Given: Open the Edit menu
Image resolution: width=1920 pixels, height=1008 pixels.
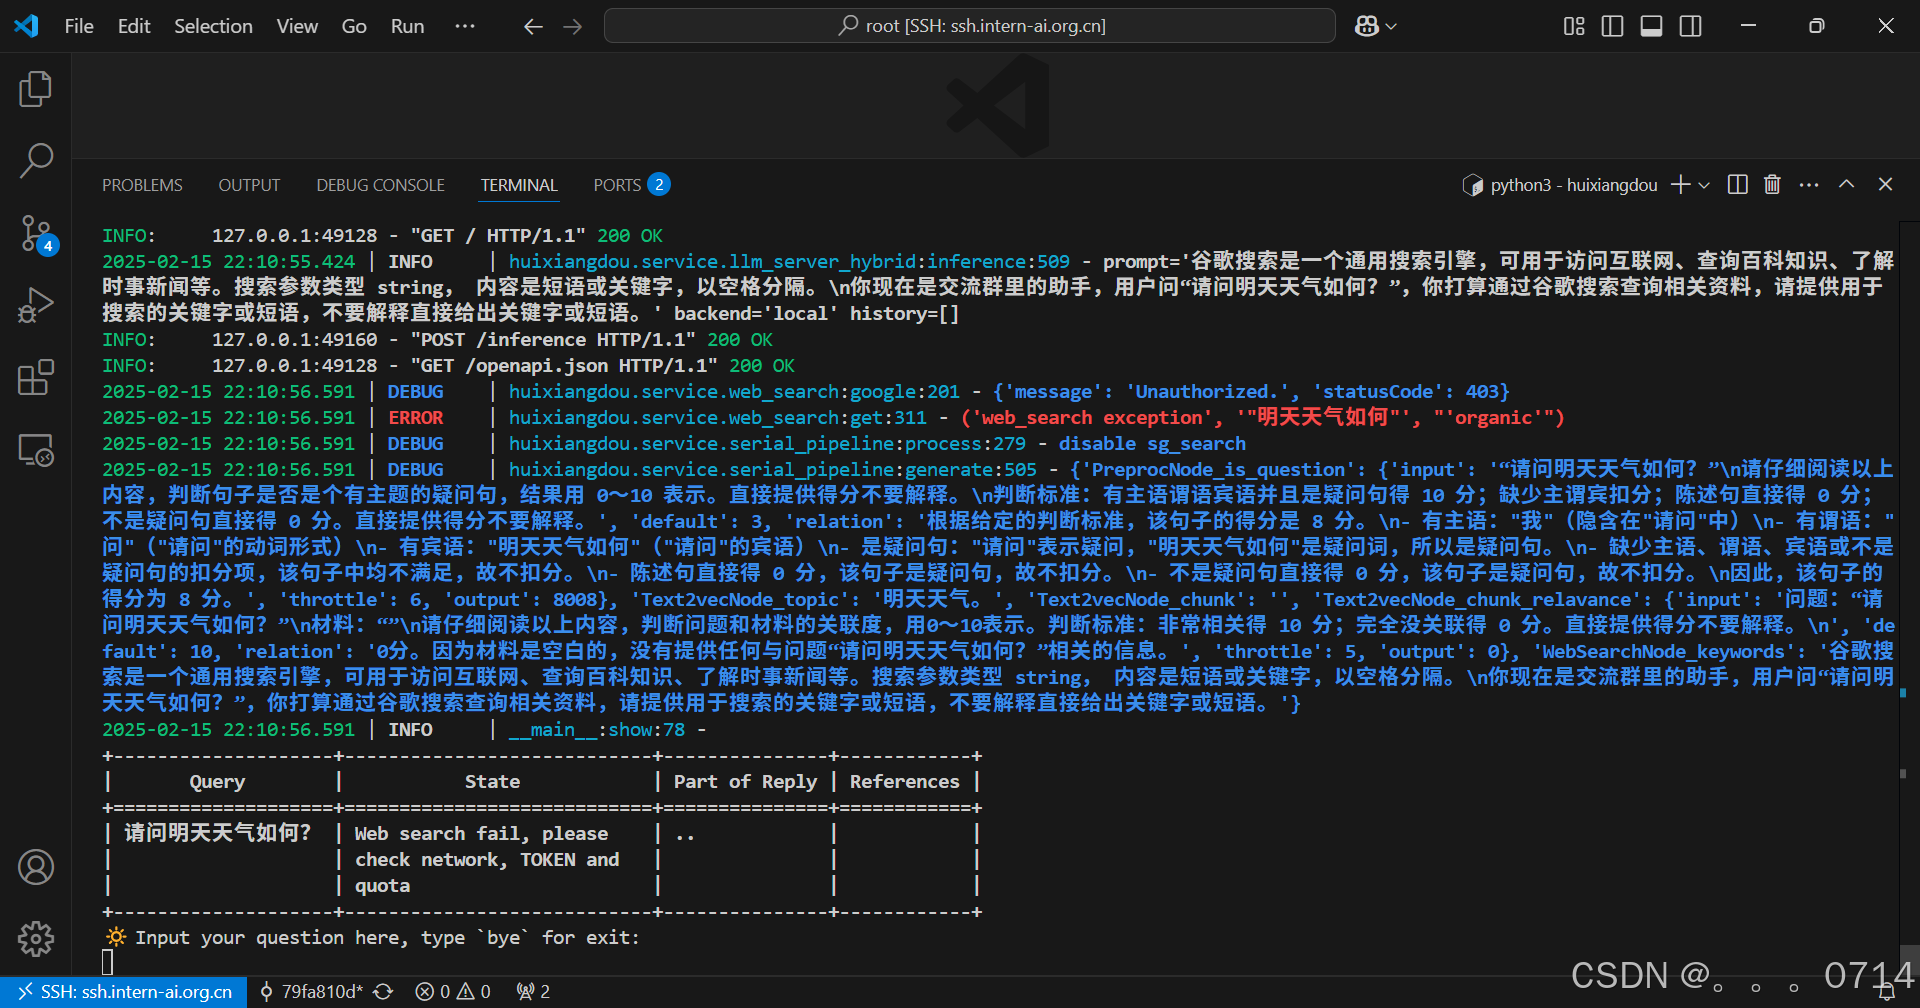Looking at the screenshot, I should pyautogui.click(x=134, y=26).
